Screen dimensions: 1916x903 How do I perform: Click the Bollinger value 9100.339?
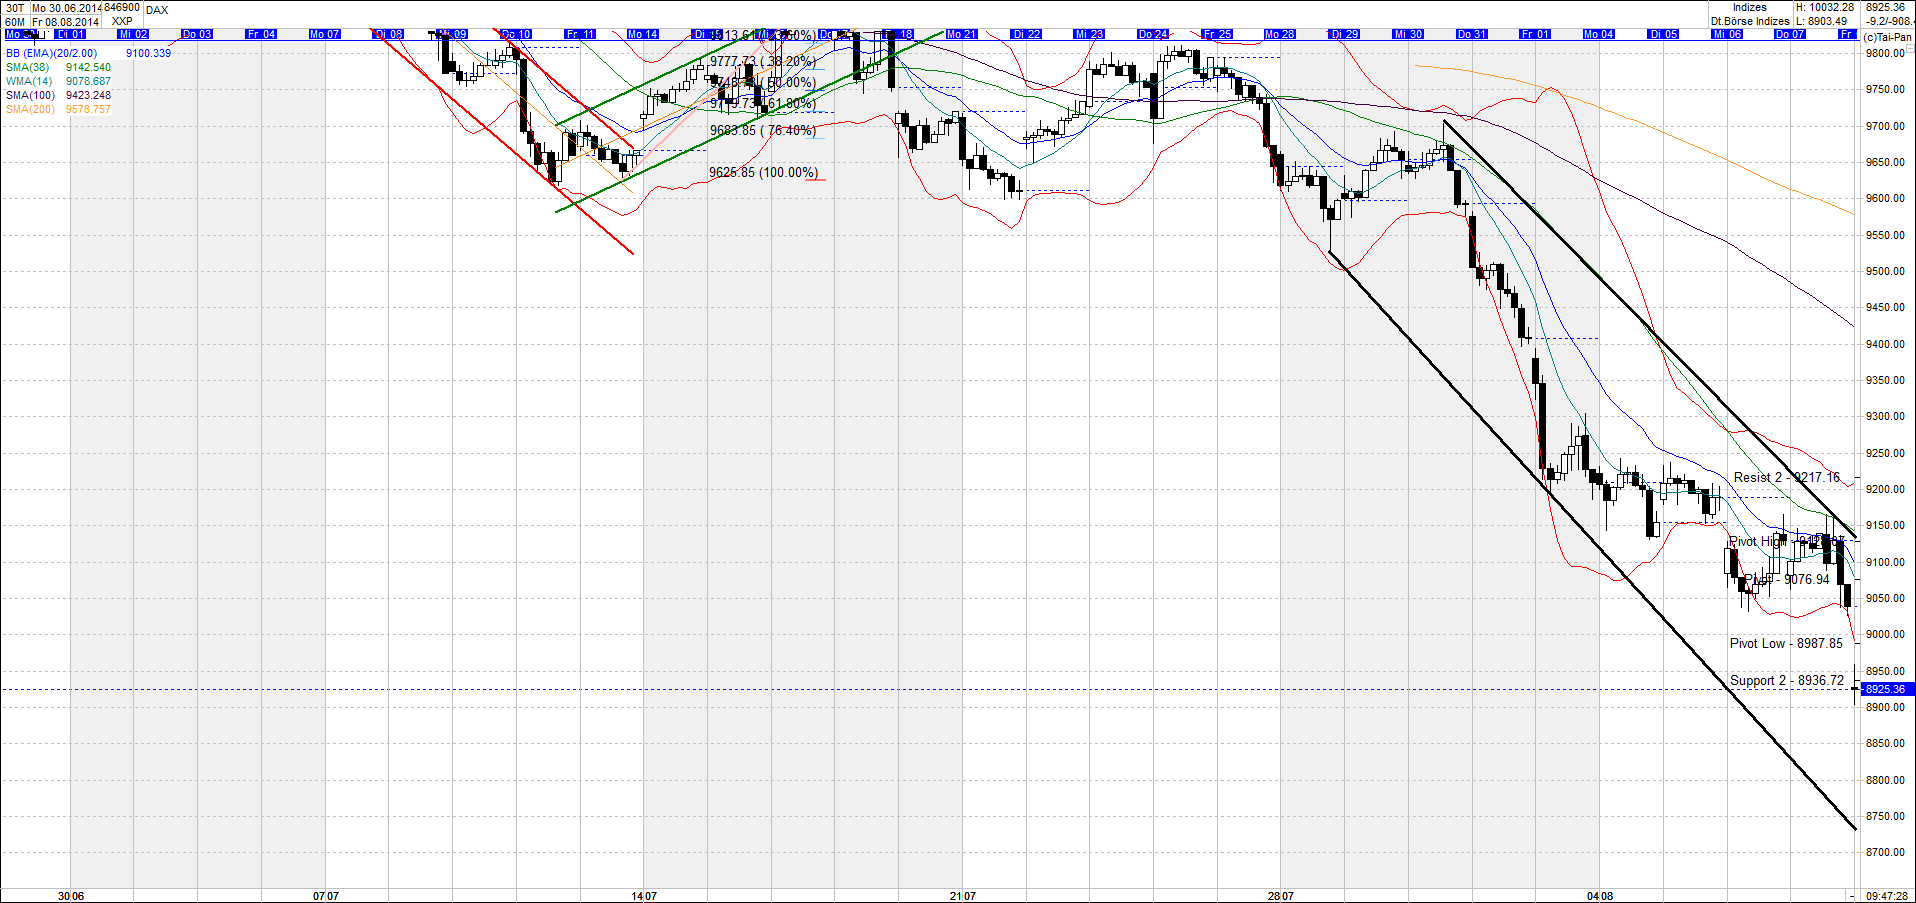pyautogui.click(x=148, y=53)
